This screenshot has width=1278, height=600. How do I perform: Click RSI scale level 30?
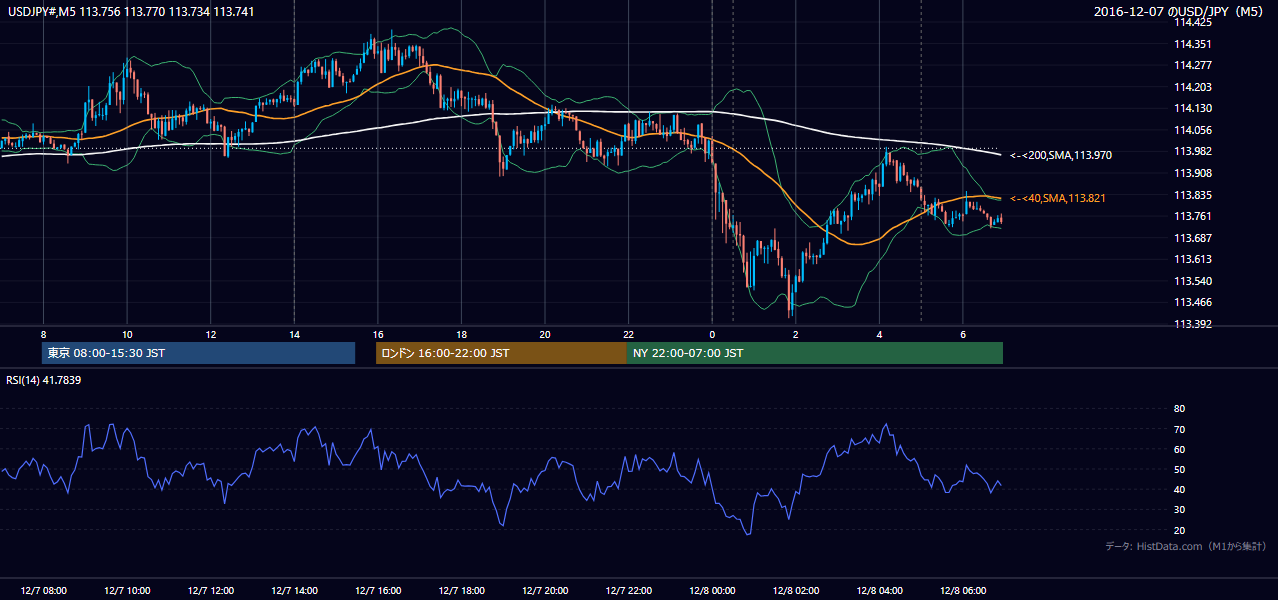coord(1179,510)
